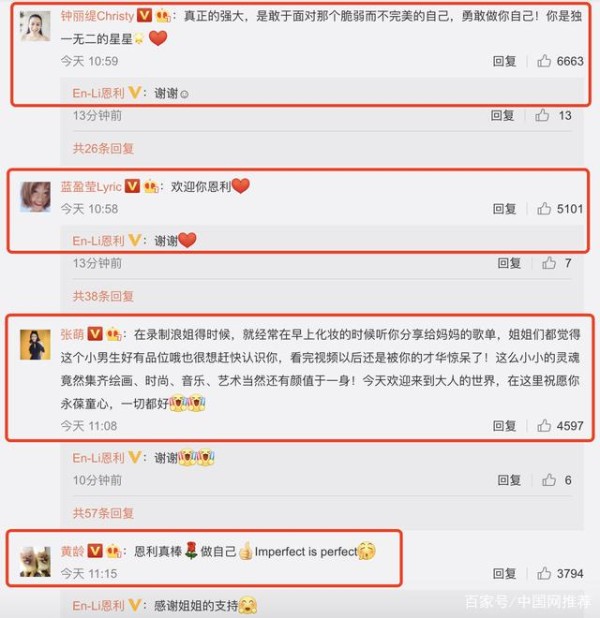Click verified badge next to 钟丽缇Christy
This screenshot has width=600, height=618.
click(144, 16)
